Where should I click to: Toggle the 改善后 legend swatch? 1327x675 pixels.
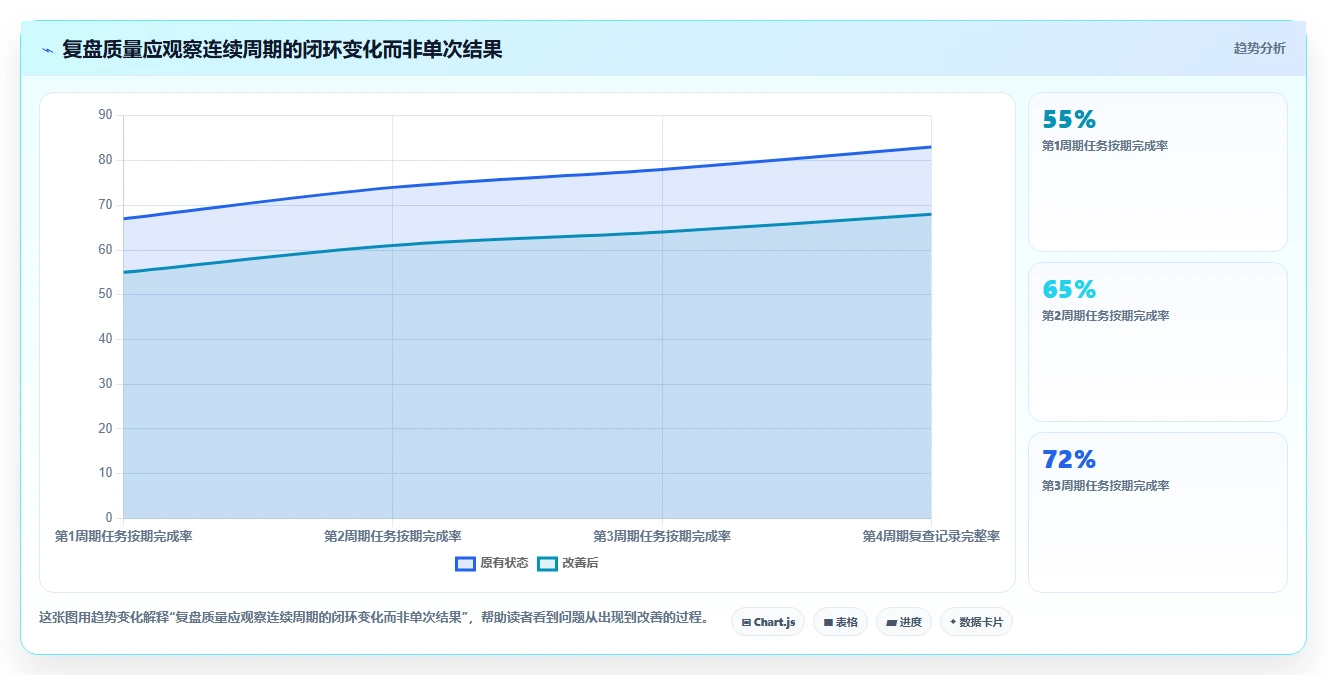click(547, 563)
